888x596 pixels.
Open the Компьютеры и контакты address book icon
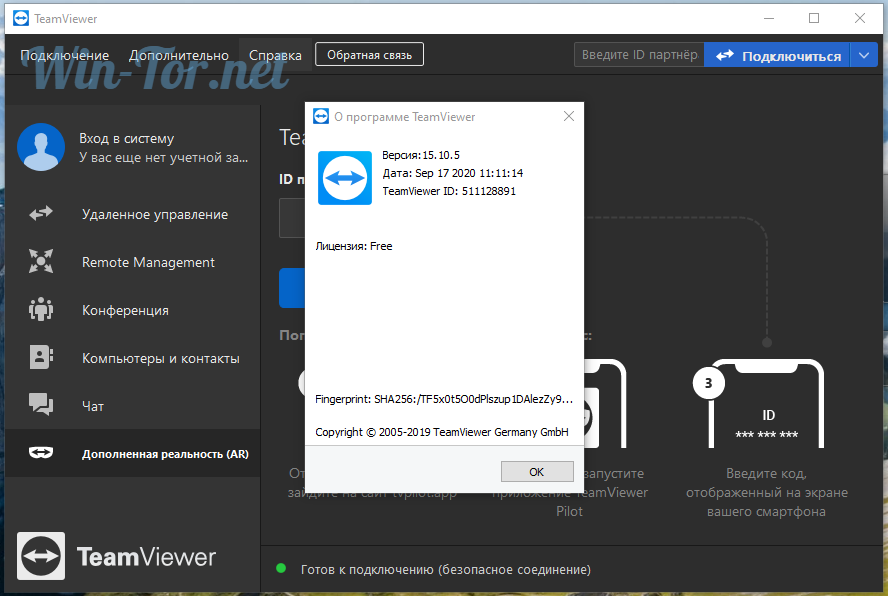pos(41,357)
